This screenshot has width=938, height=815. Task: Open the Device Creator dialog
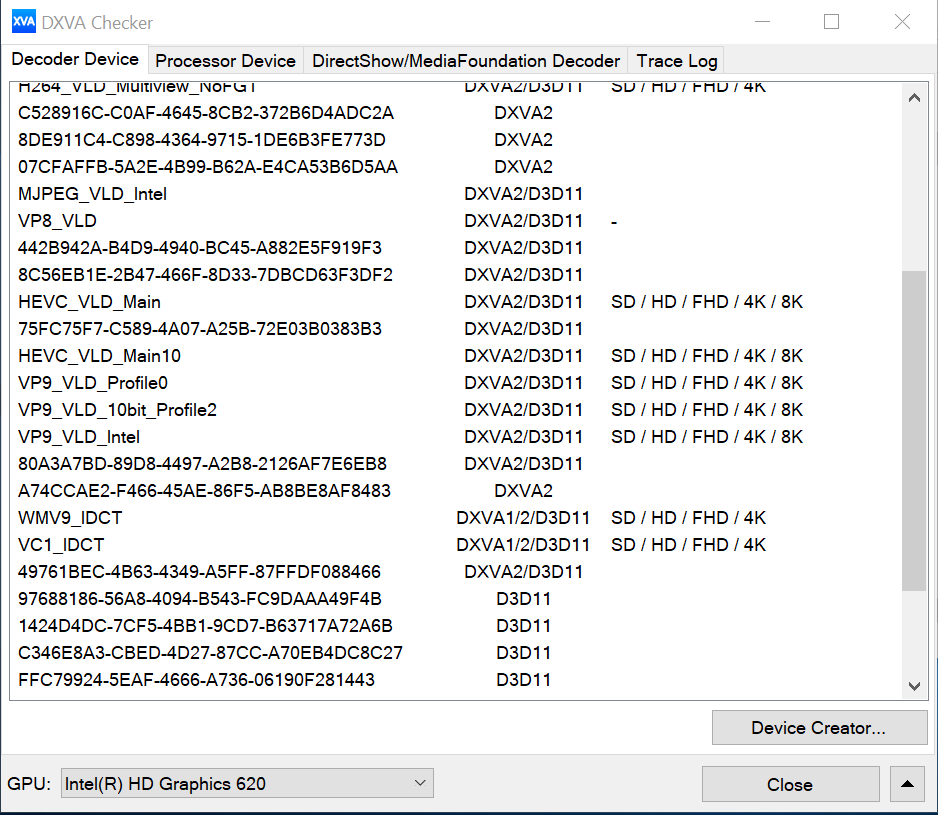click(819, 728)
